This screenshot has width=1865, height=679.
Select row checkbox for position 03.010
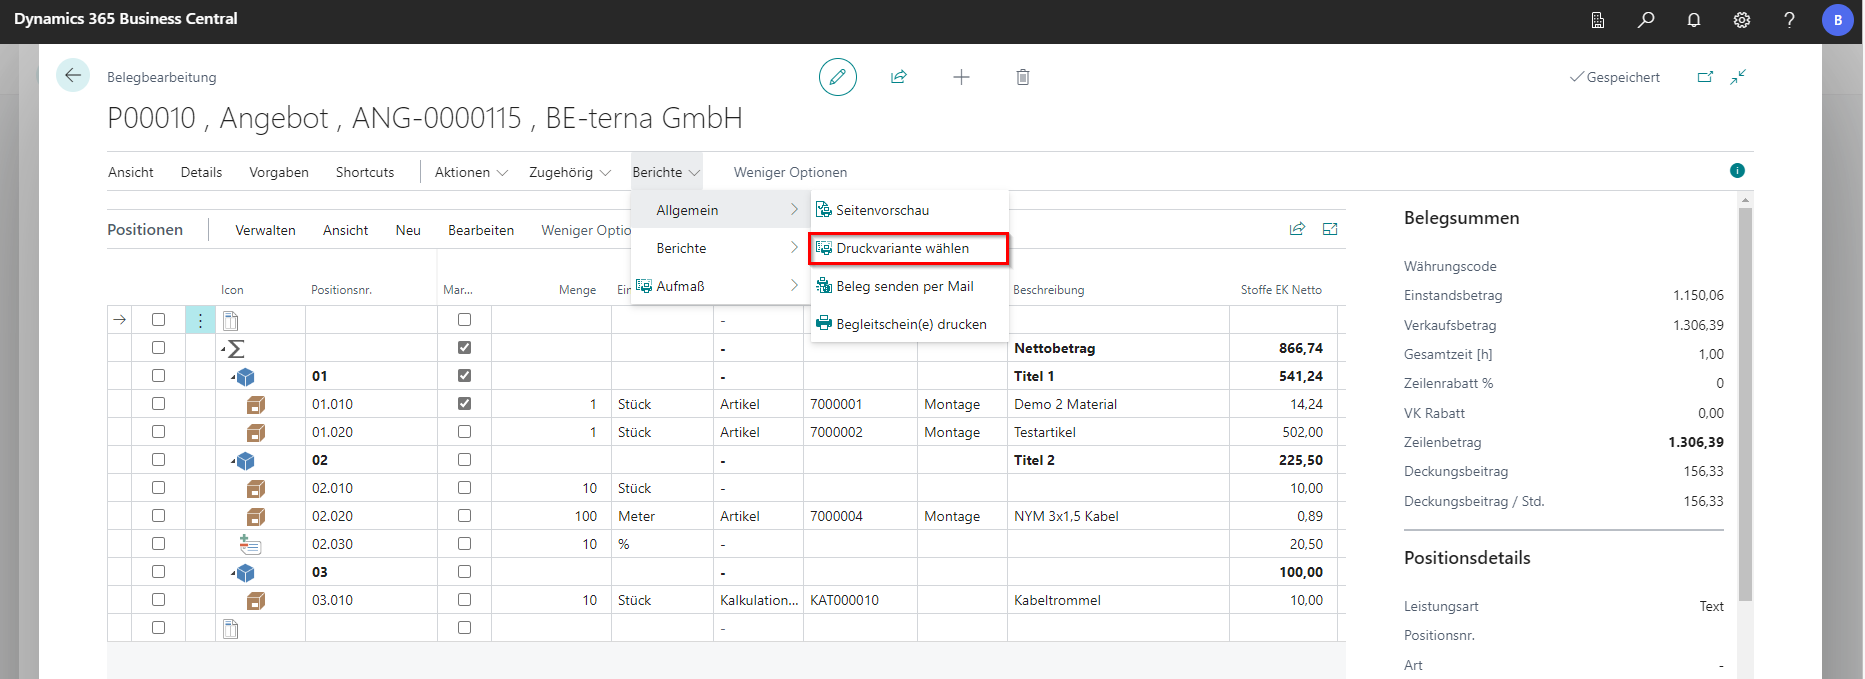click(x=158, y=600)
